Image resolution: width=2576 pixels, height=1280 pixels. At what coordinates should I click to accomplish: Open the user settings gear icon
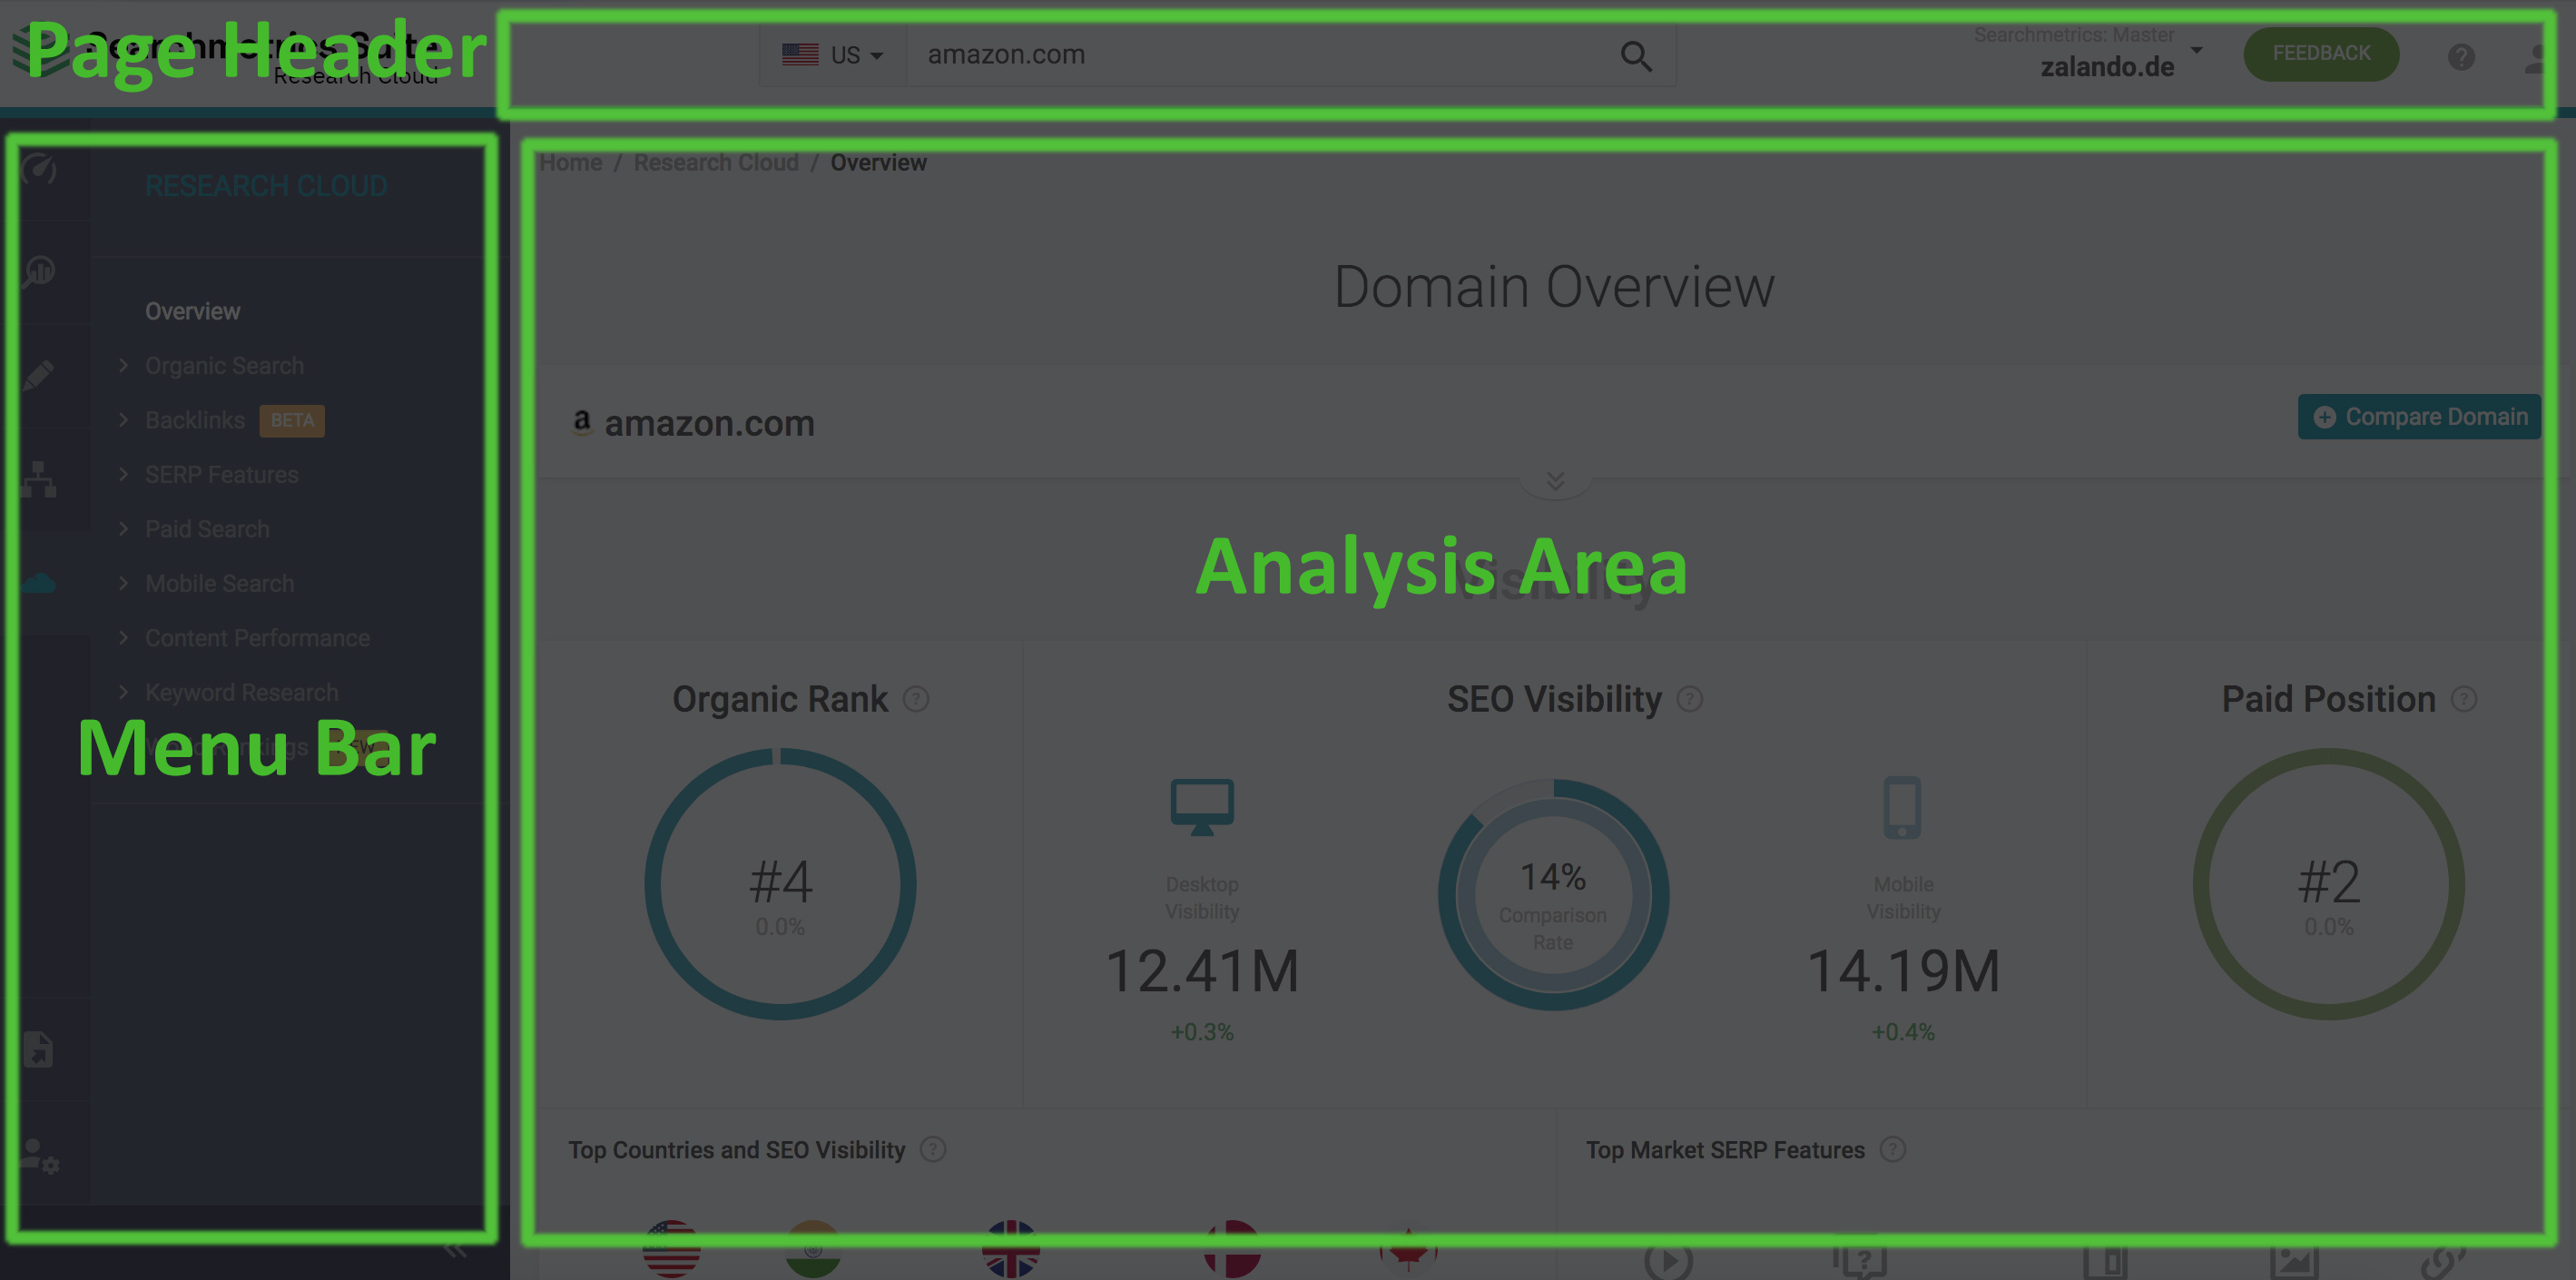pos(40,1156)
